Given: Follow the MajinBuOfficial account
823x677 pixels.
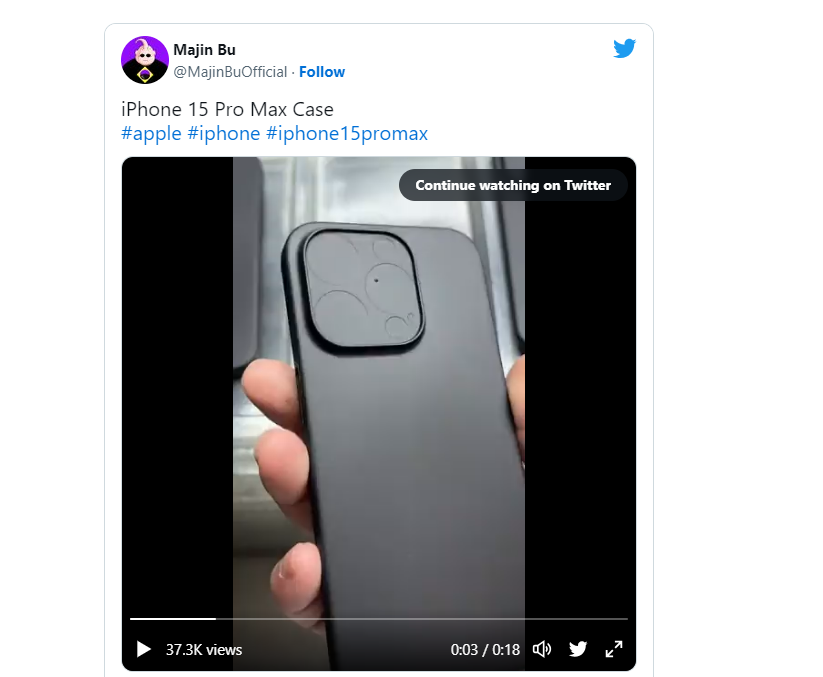Looking at the screenshot, I should click(322, 72).
